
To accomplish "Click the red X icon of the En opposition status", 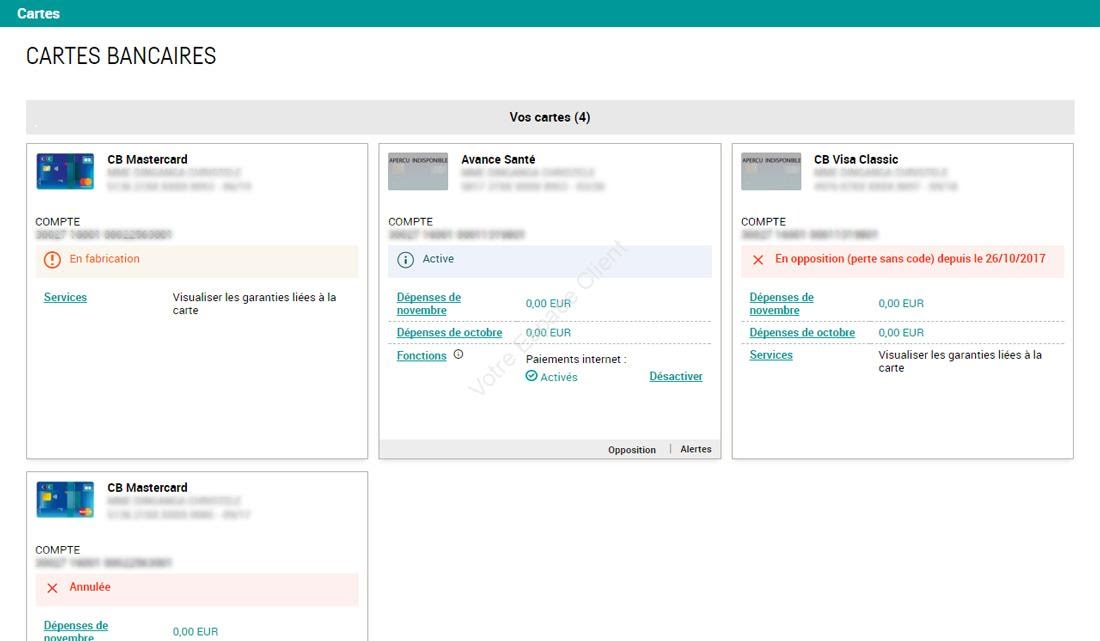I will 758,259.
